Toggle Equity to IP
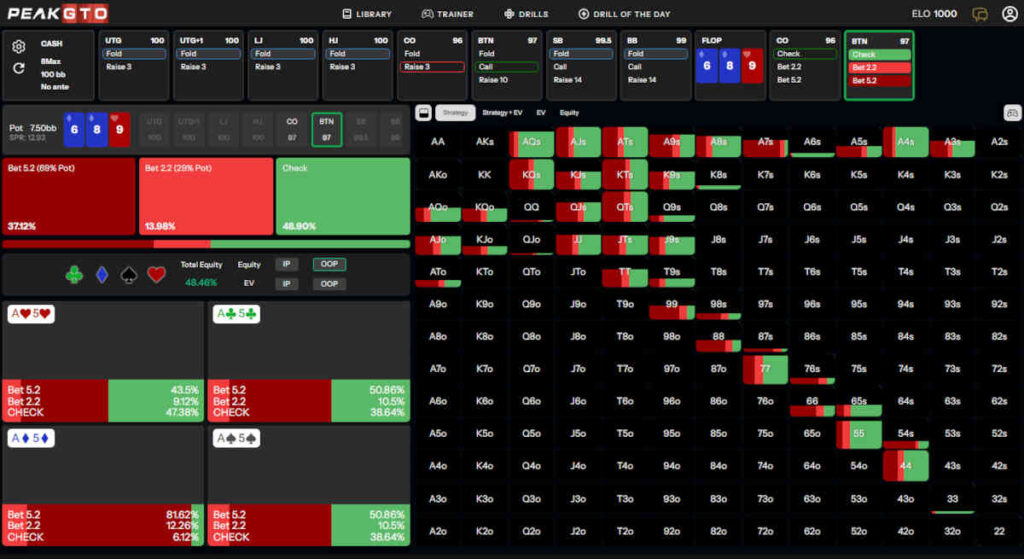Viewport: 1024px width, 559px height. coord(286,265)
